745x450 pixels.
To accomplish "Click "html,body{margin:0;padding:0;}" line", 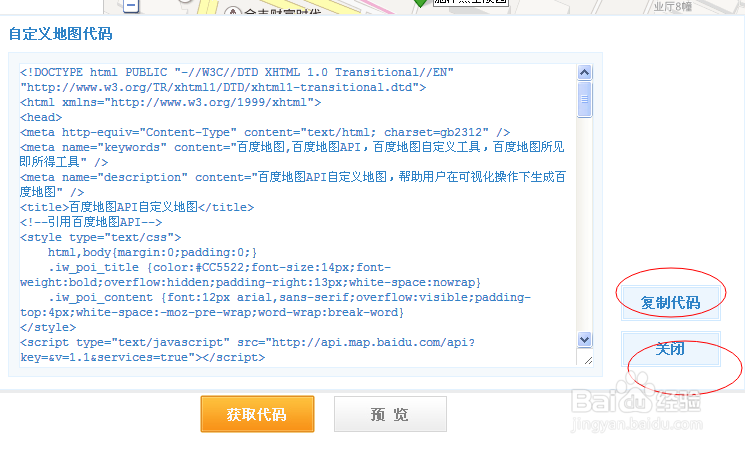I will (152, 252).
